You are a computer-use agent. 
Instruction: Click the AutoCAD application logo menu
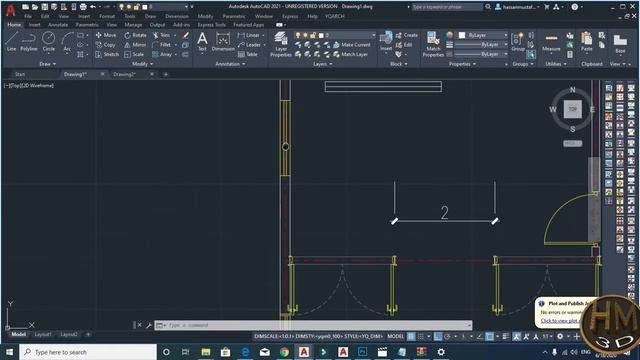pos(11,11)
